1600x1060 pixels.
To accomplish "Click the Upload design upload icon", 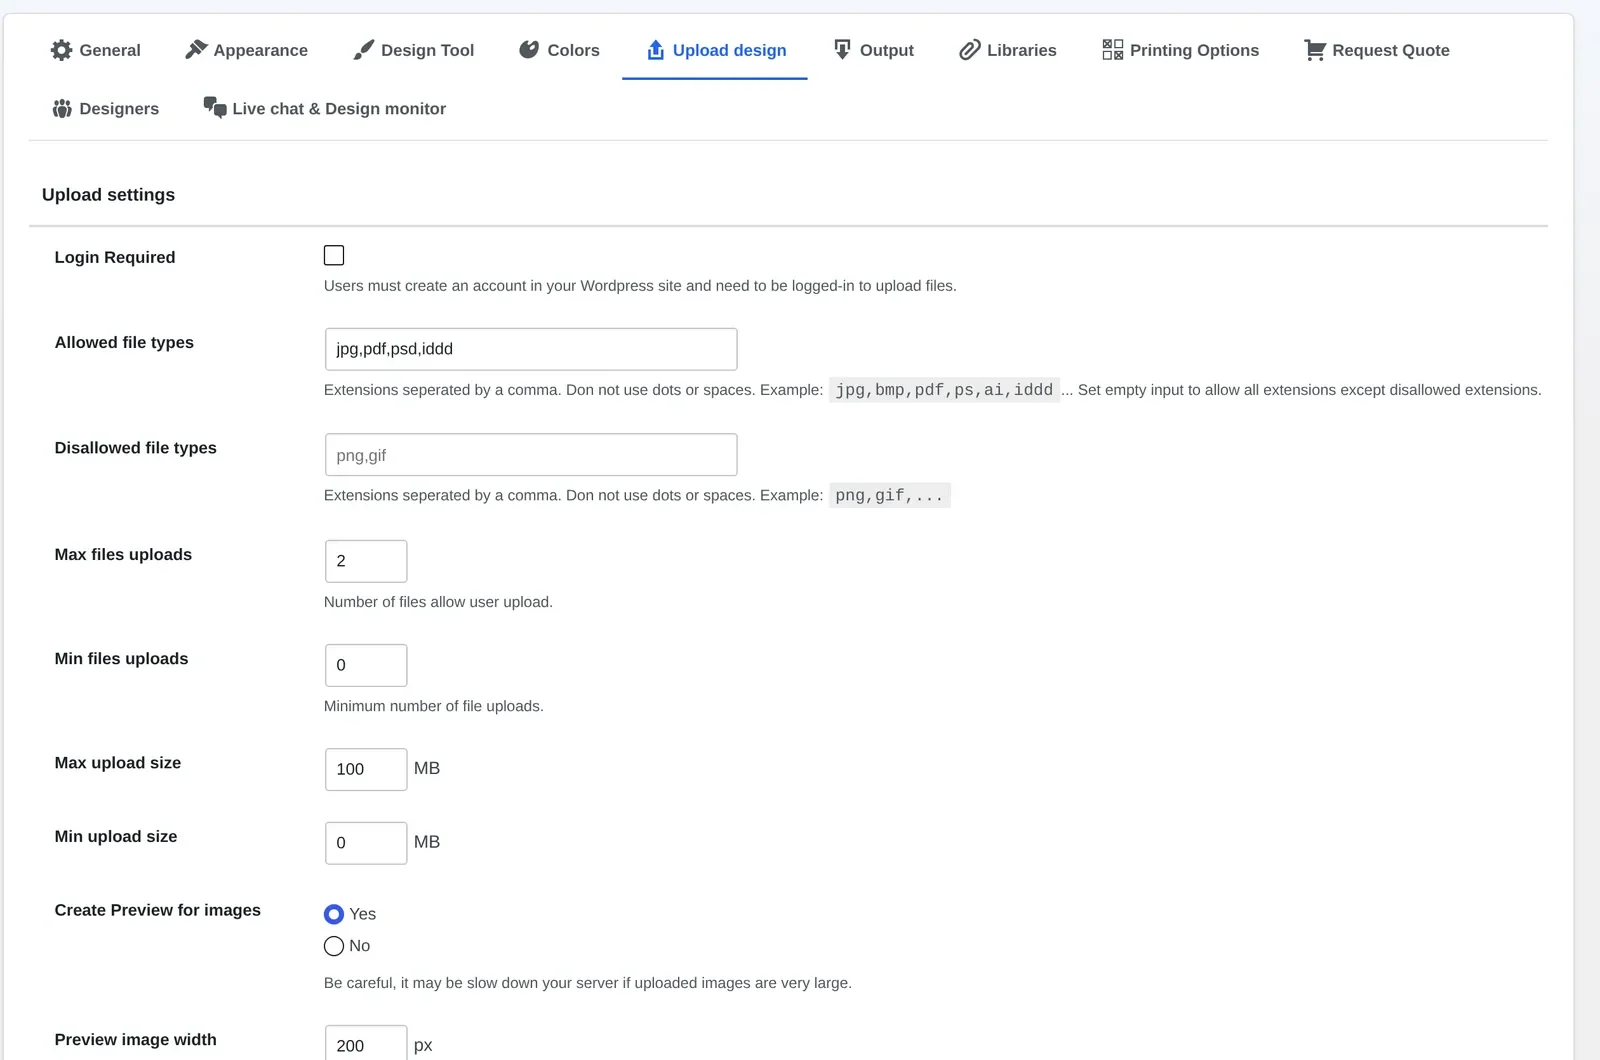I will click(656, 50).
